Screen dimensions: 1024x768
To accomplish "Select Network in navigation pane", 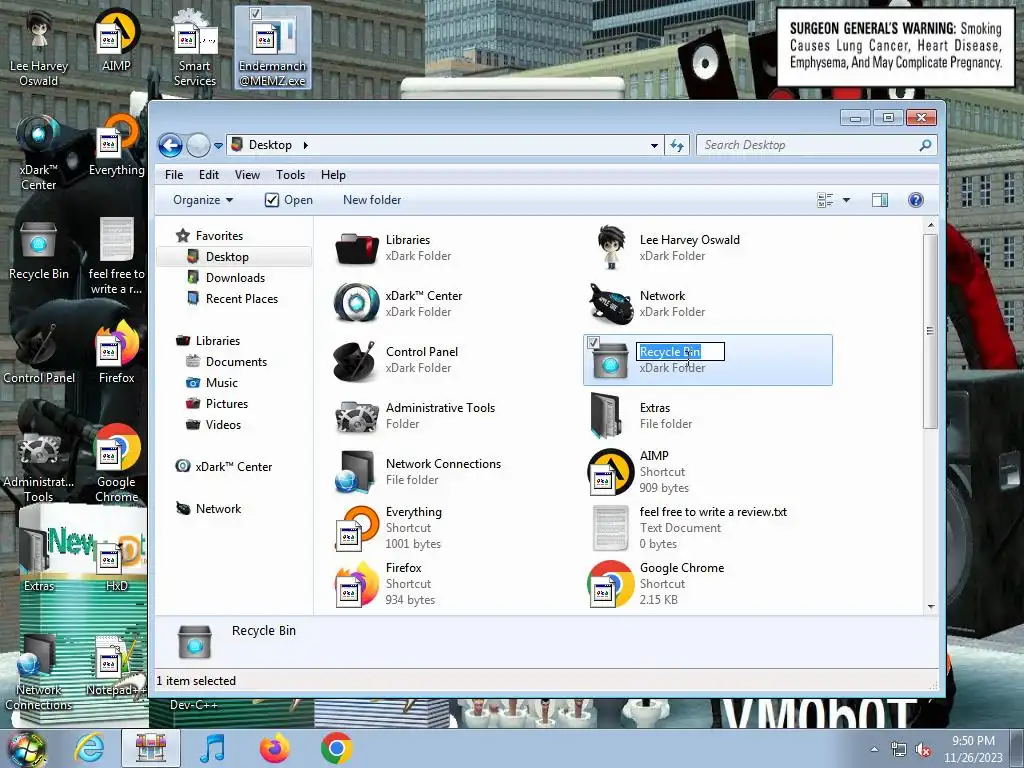I will point(218,509).
